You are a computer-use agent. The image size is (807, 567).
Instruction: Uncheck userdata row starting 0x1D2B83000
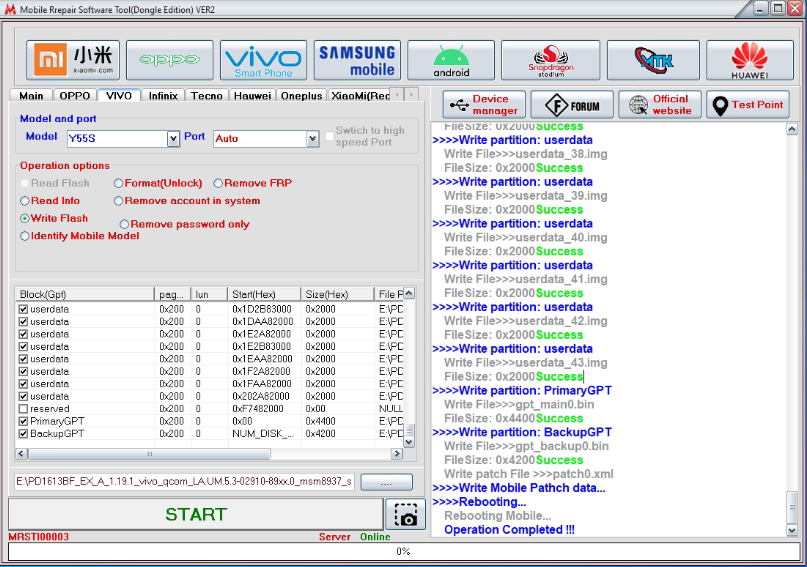click(x=23, y=309)
